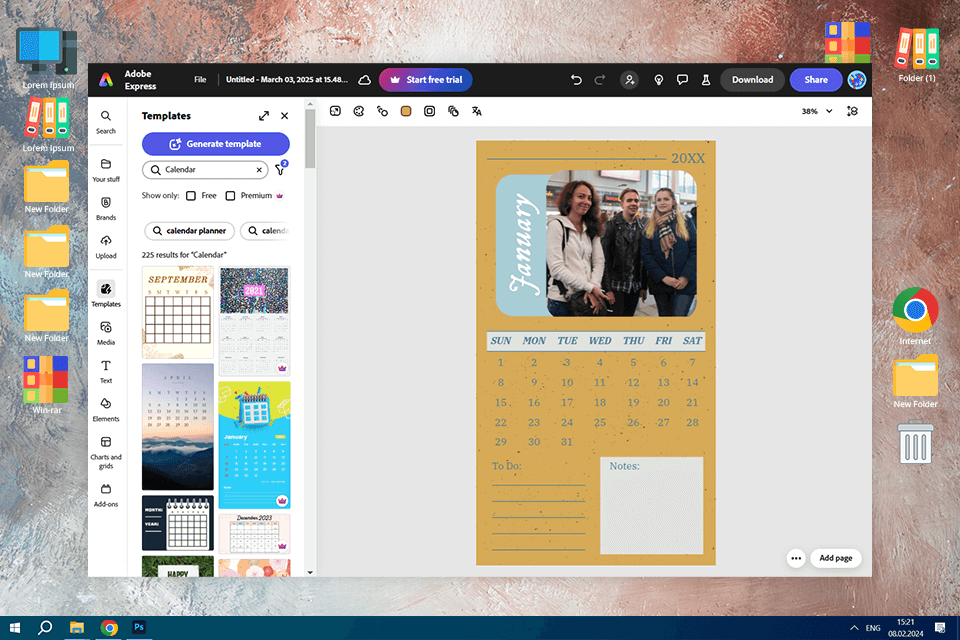Open the Upload panel

click(x=106, y=247)
